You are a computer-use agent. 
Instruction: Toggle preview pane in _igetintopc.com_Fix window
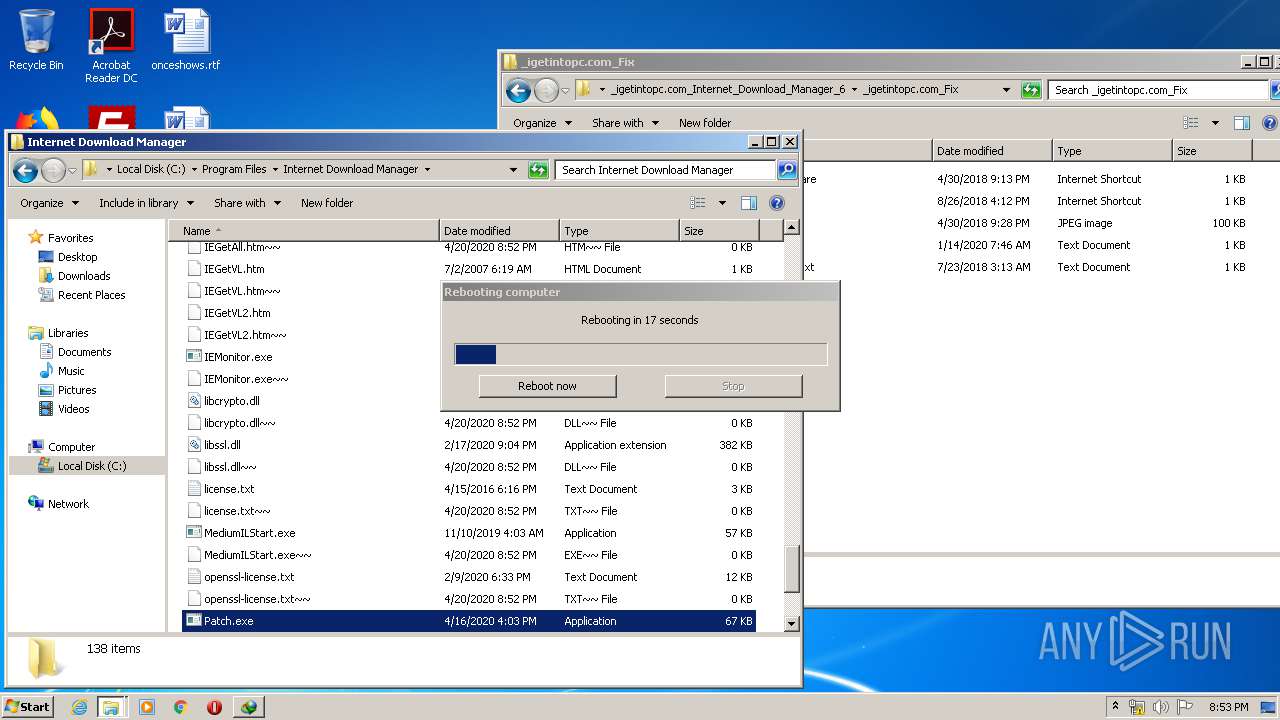tap(1242, 123)
